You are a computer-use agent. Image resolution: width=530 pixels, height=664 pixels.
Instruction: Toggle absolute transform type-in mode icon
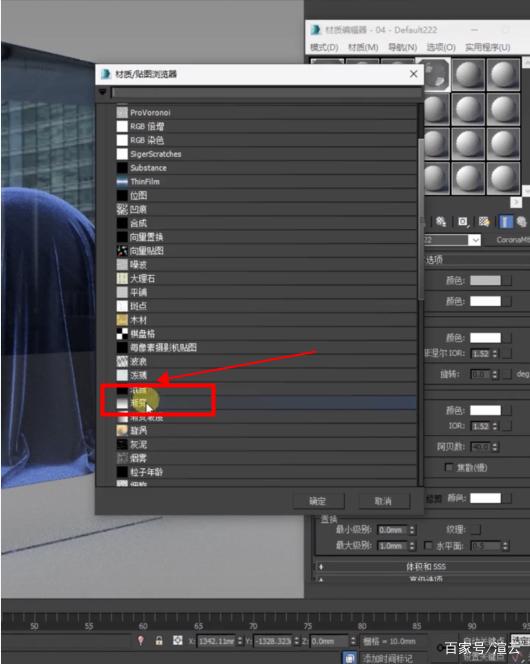click(177, 641)
